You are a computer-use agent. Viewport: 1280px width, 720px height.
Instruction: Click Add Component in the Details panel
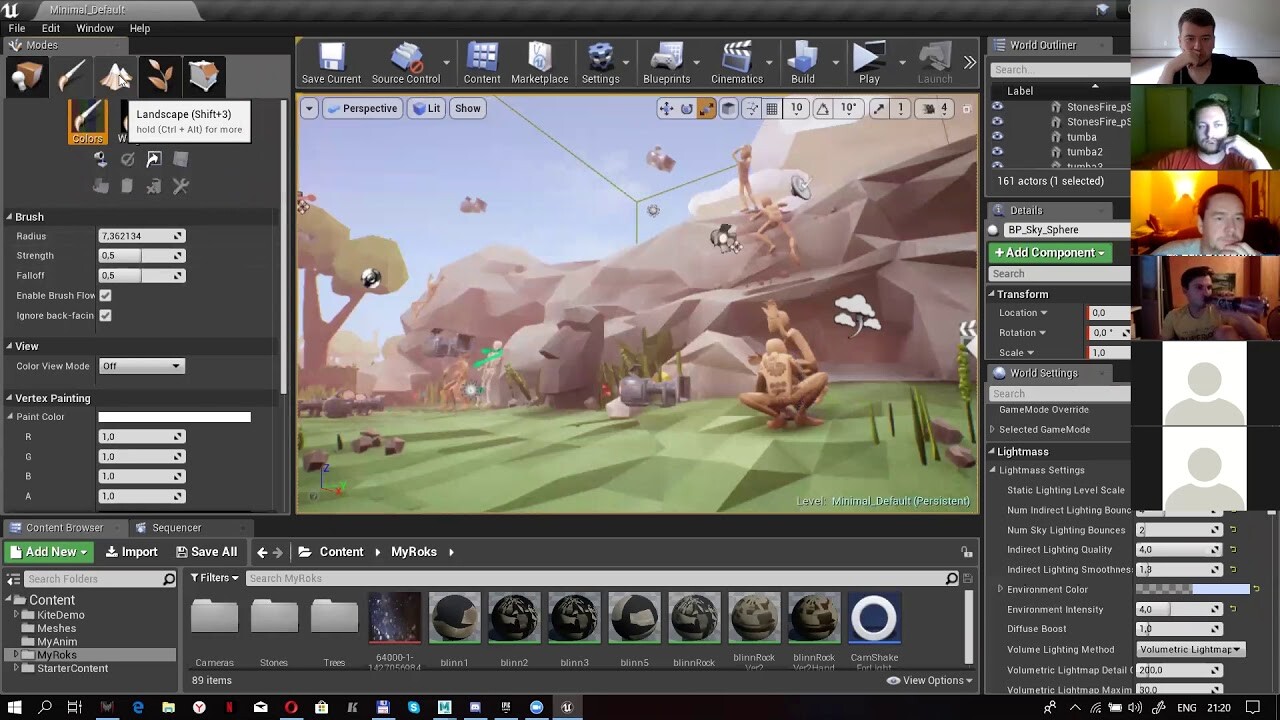(x=1051, y=253)
